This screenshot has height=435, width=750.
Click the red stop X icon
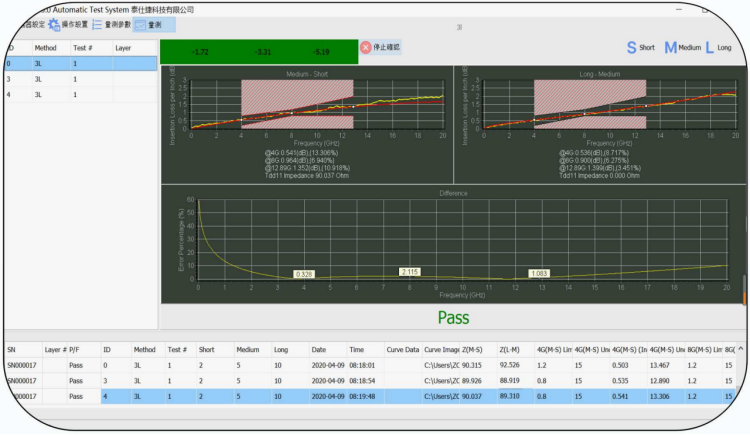[x=365, y=47]
